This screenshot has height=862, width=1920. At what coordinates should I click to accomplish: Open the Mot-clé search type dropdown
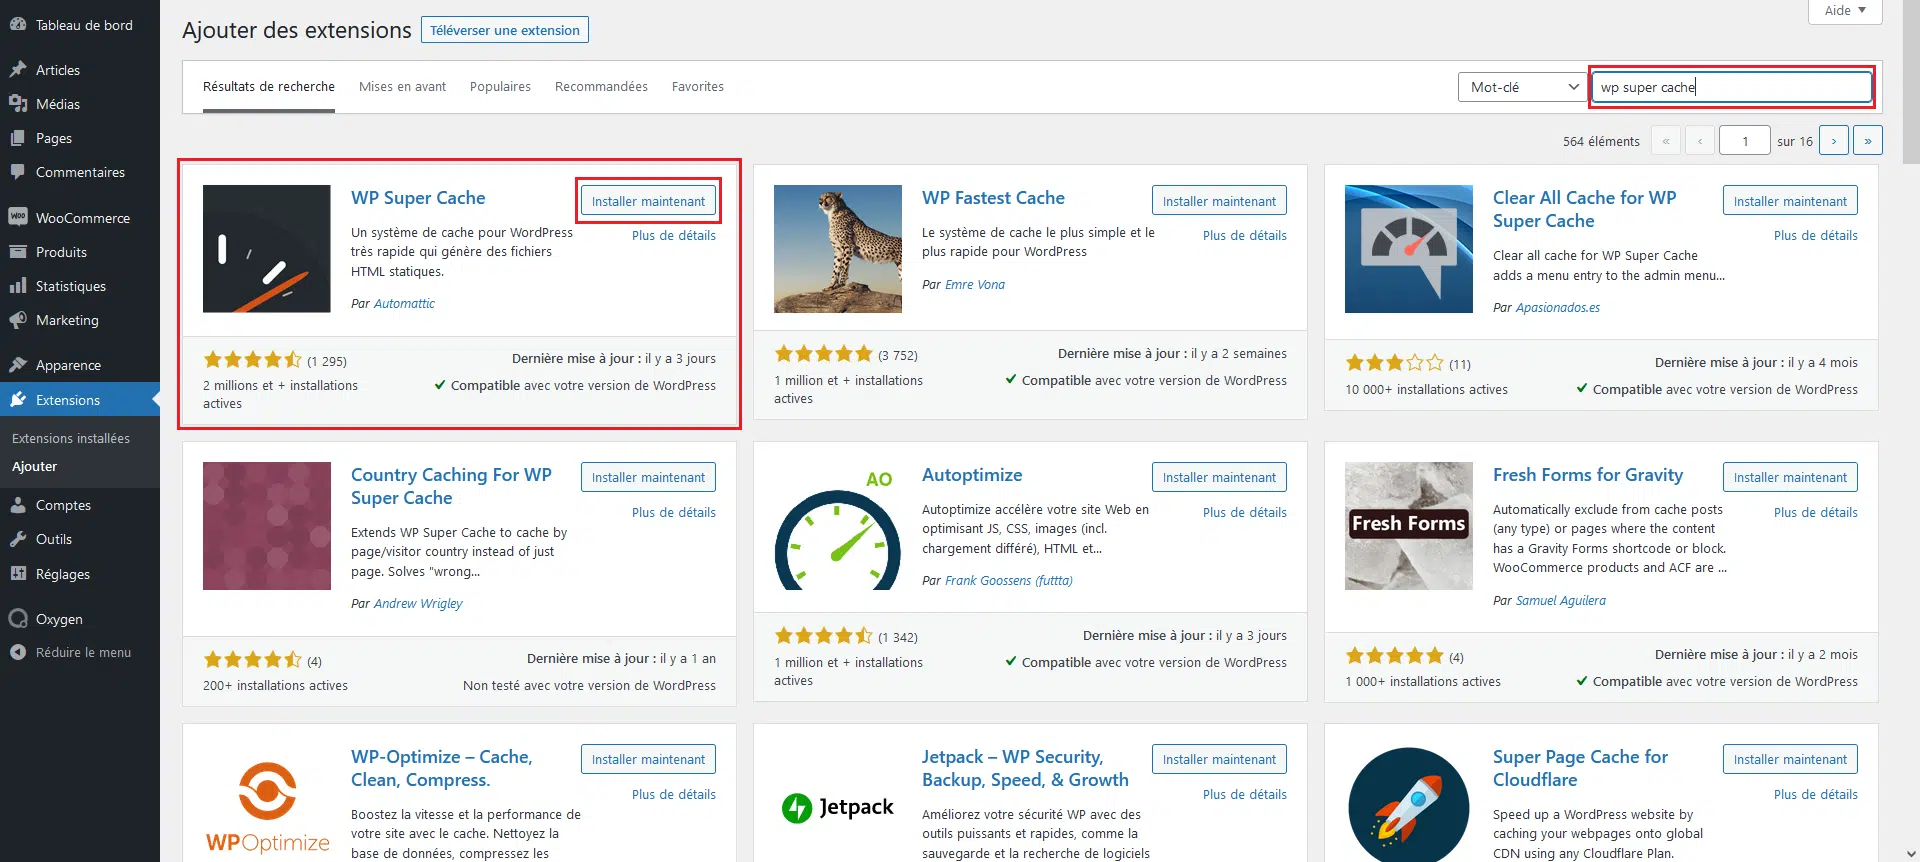point(1522,87)
